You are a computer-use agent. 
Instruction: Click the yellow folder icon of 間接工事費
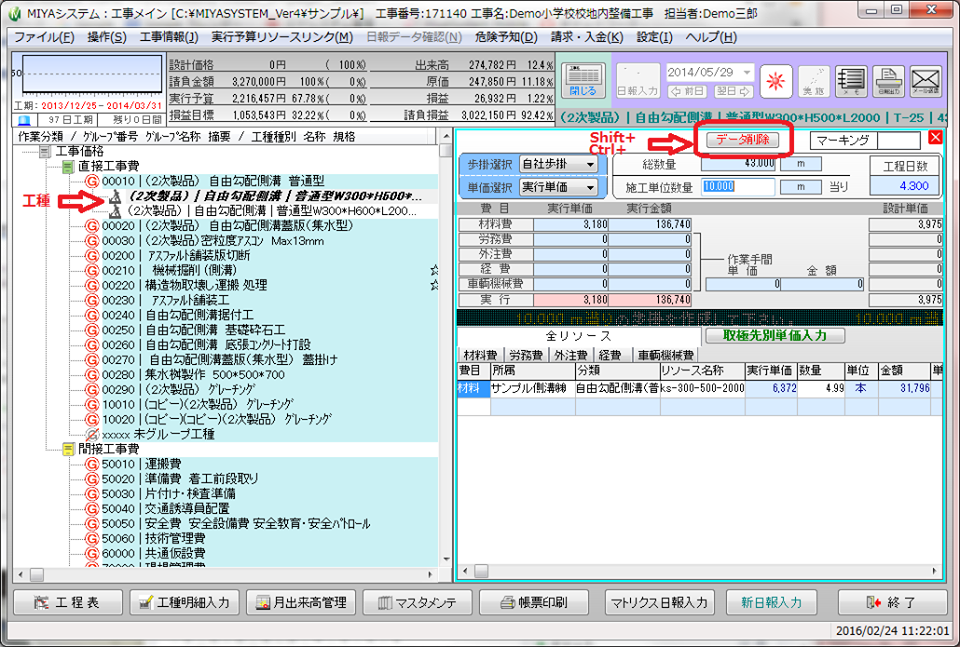tap(68, 449)
